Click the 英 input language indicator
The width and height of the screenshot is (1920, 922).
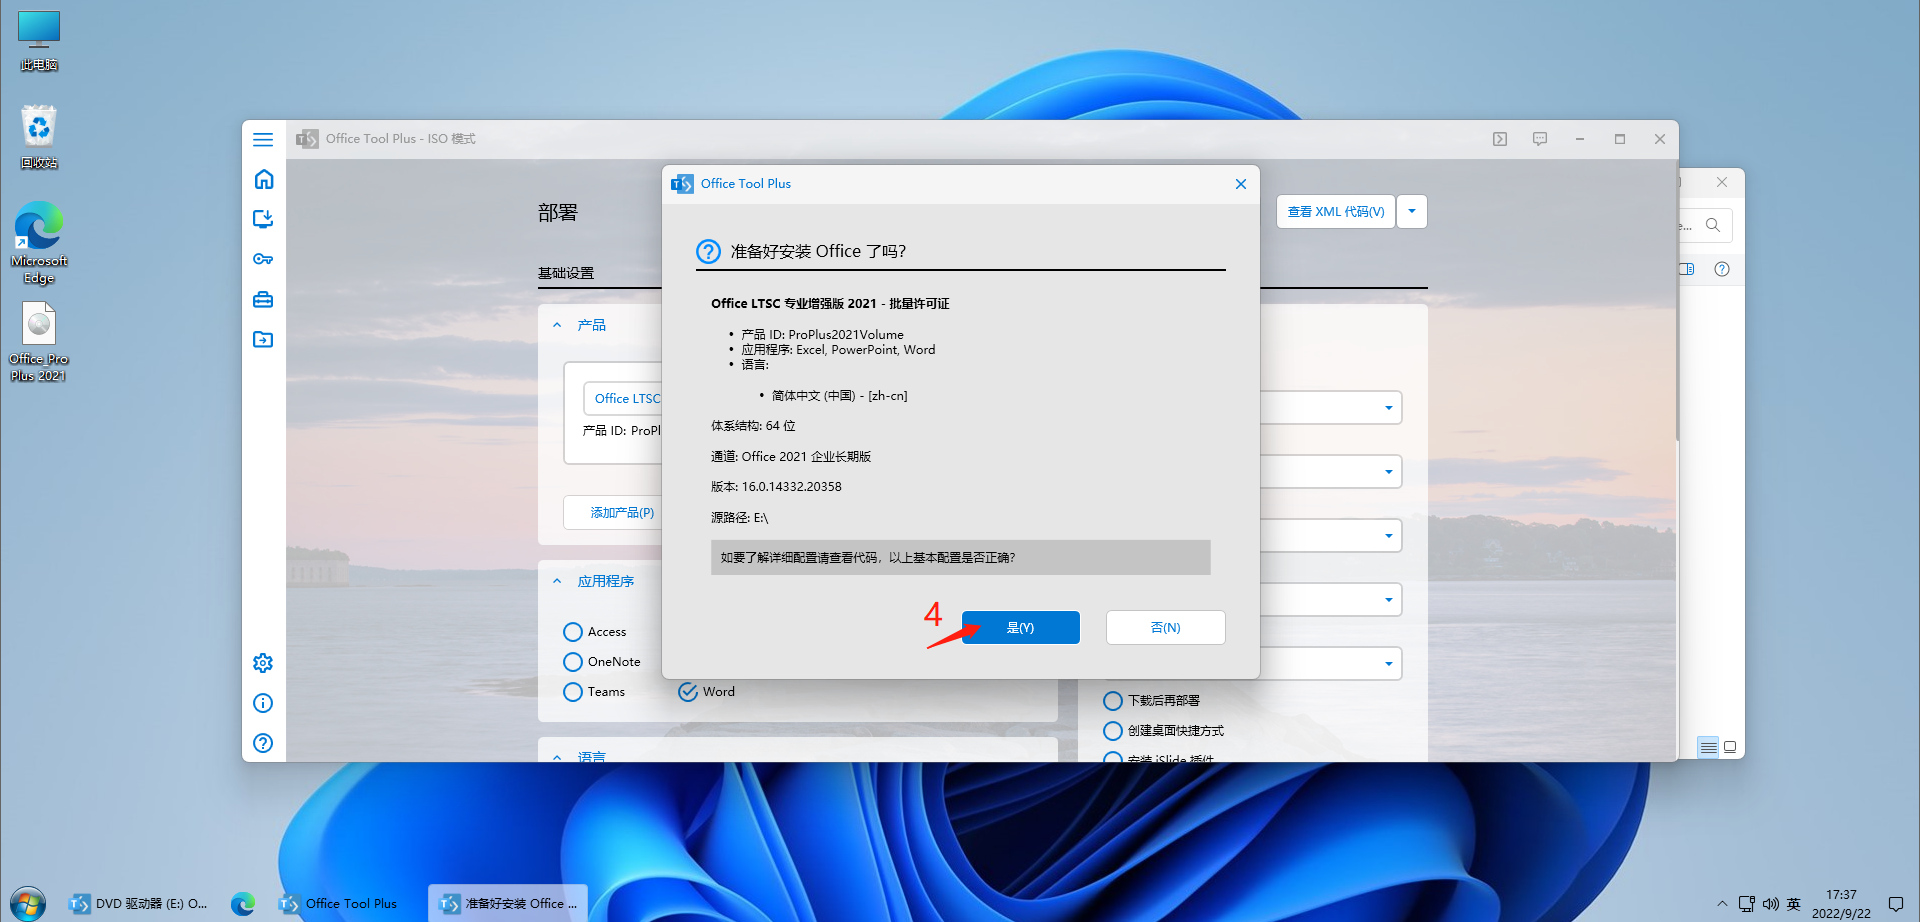pyautogui.click(x=1794, y=904)
